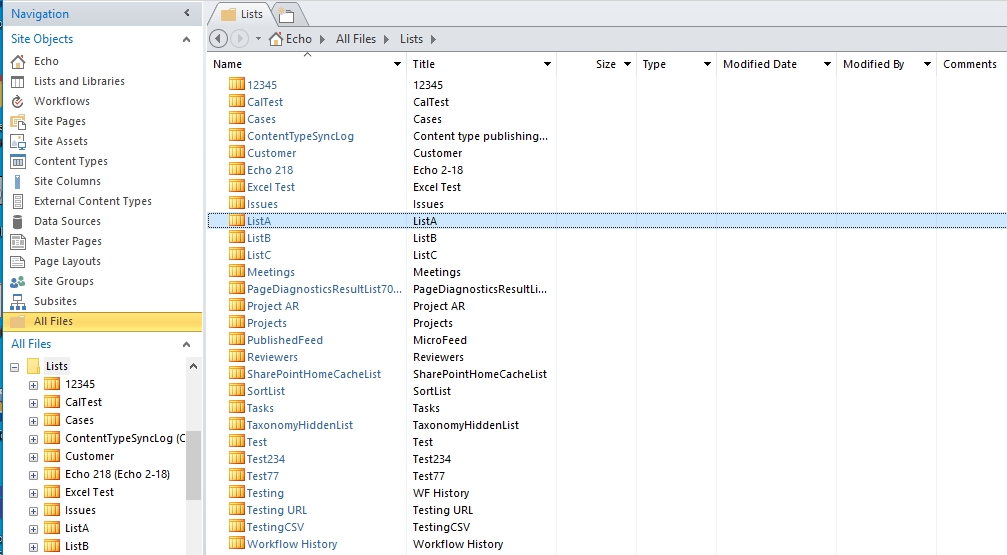Open the Name column filter dropdown
Viewport: 1007px width, 555px height.
coord(398,64)
